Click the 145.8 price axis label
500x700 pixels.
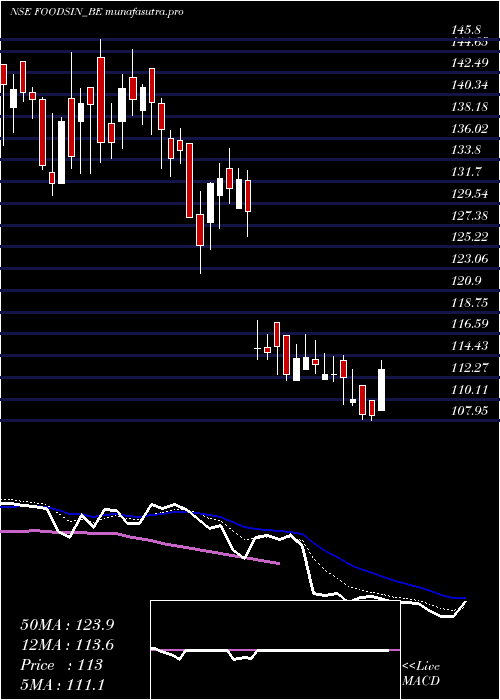466,30
